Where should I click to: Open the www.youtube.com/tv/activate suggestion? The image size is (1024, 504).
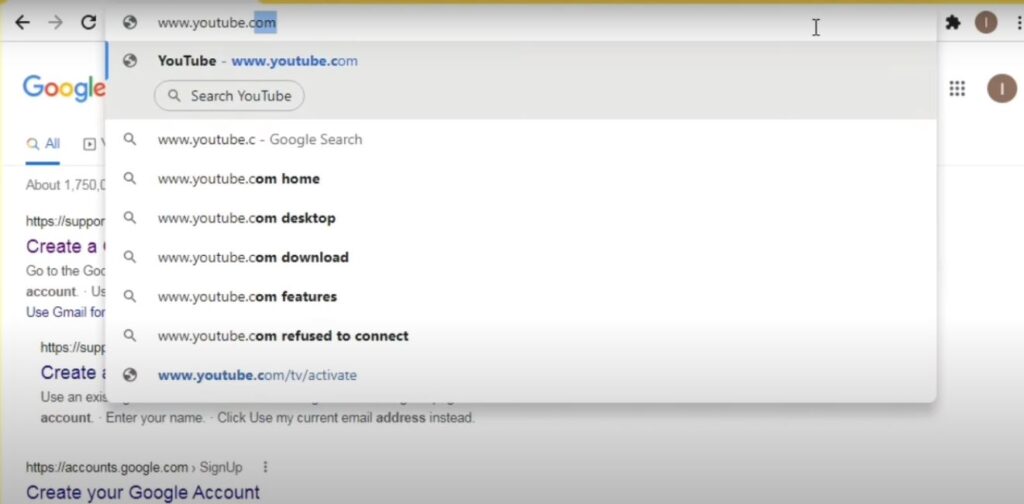click(520, 375)
